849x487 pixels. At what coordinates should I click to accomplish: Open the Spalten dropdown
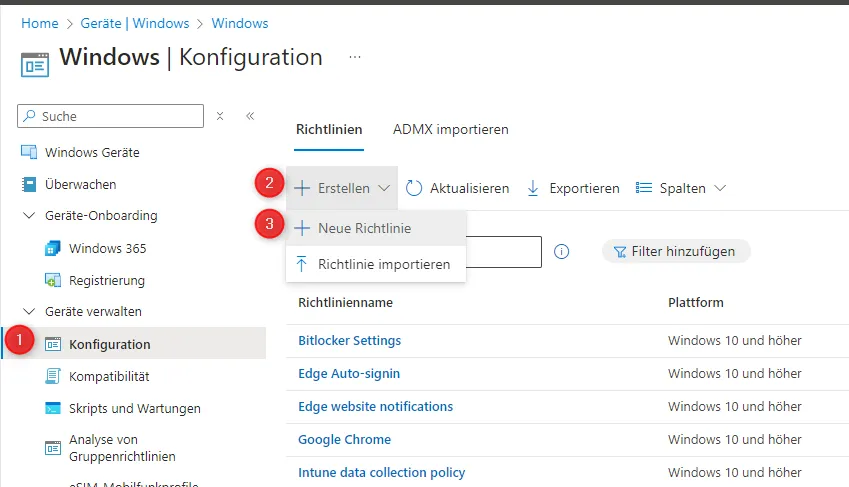click(x=681, y=188)
